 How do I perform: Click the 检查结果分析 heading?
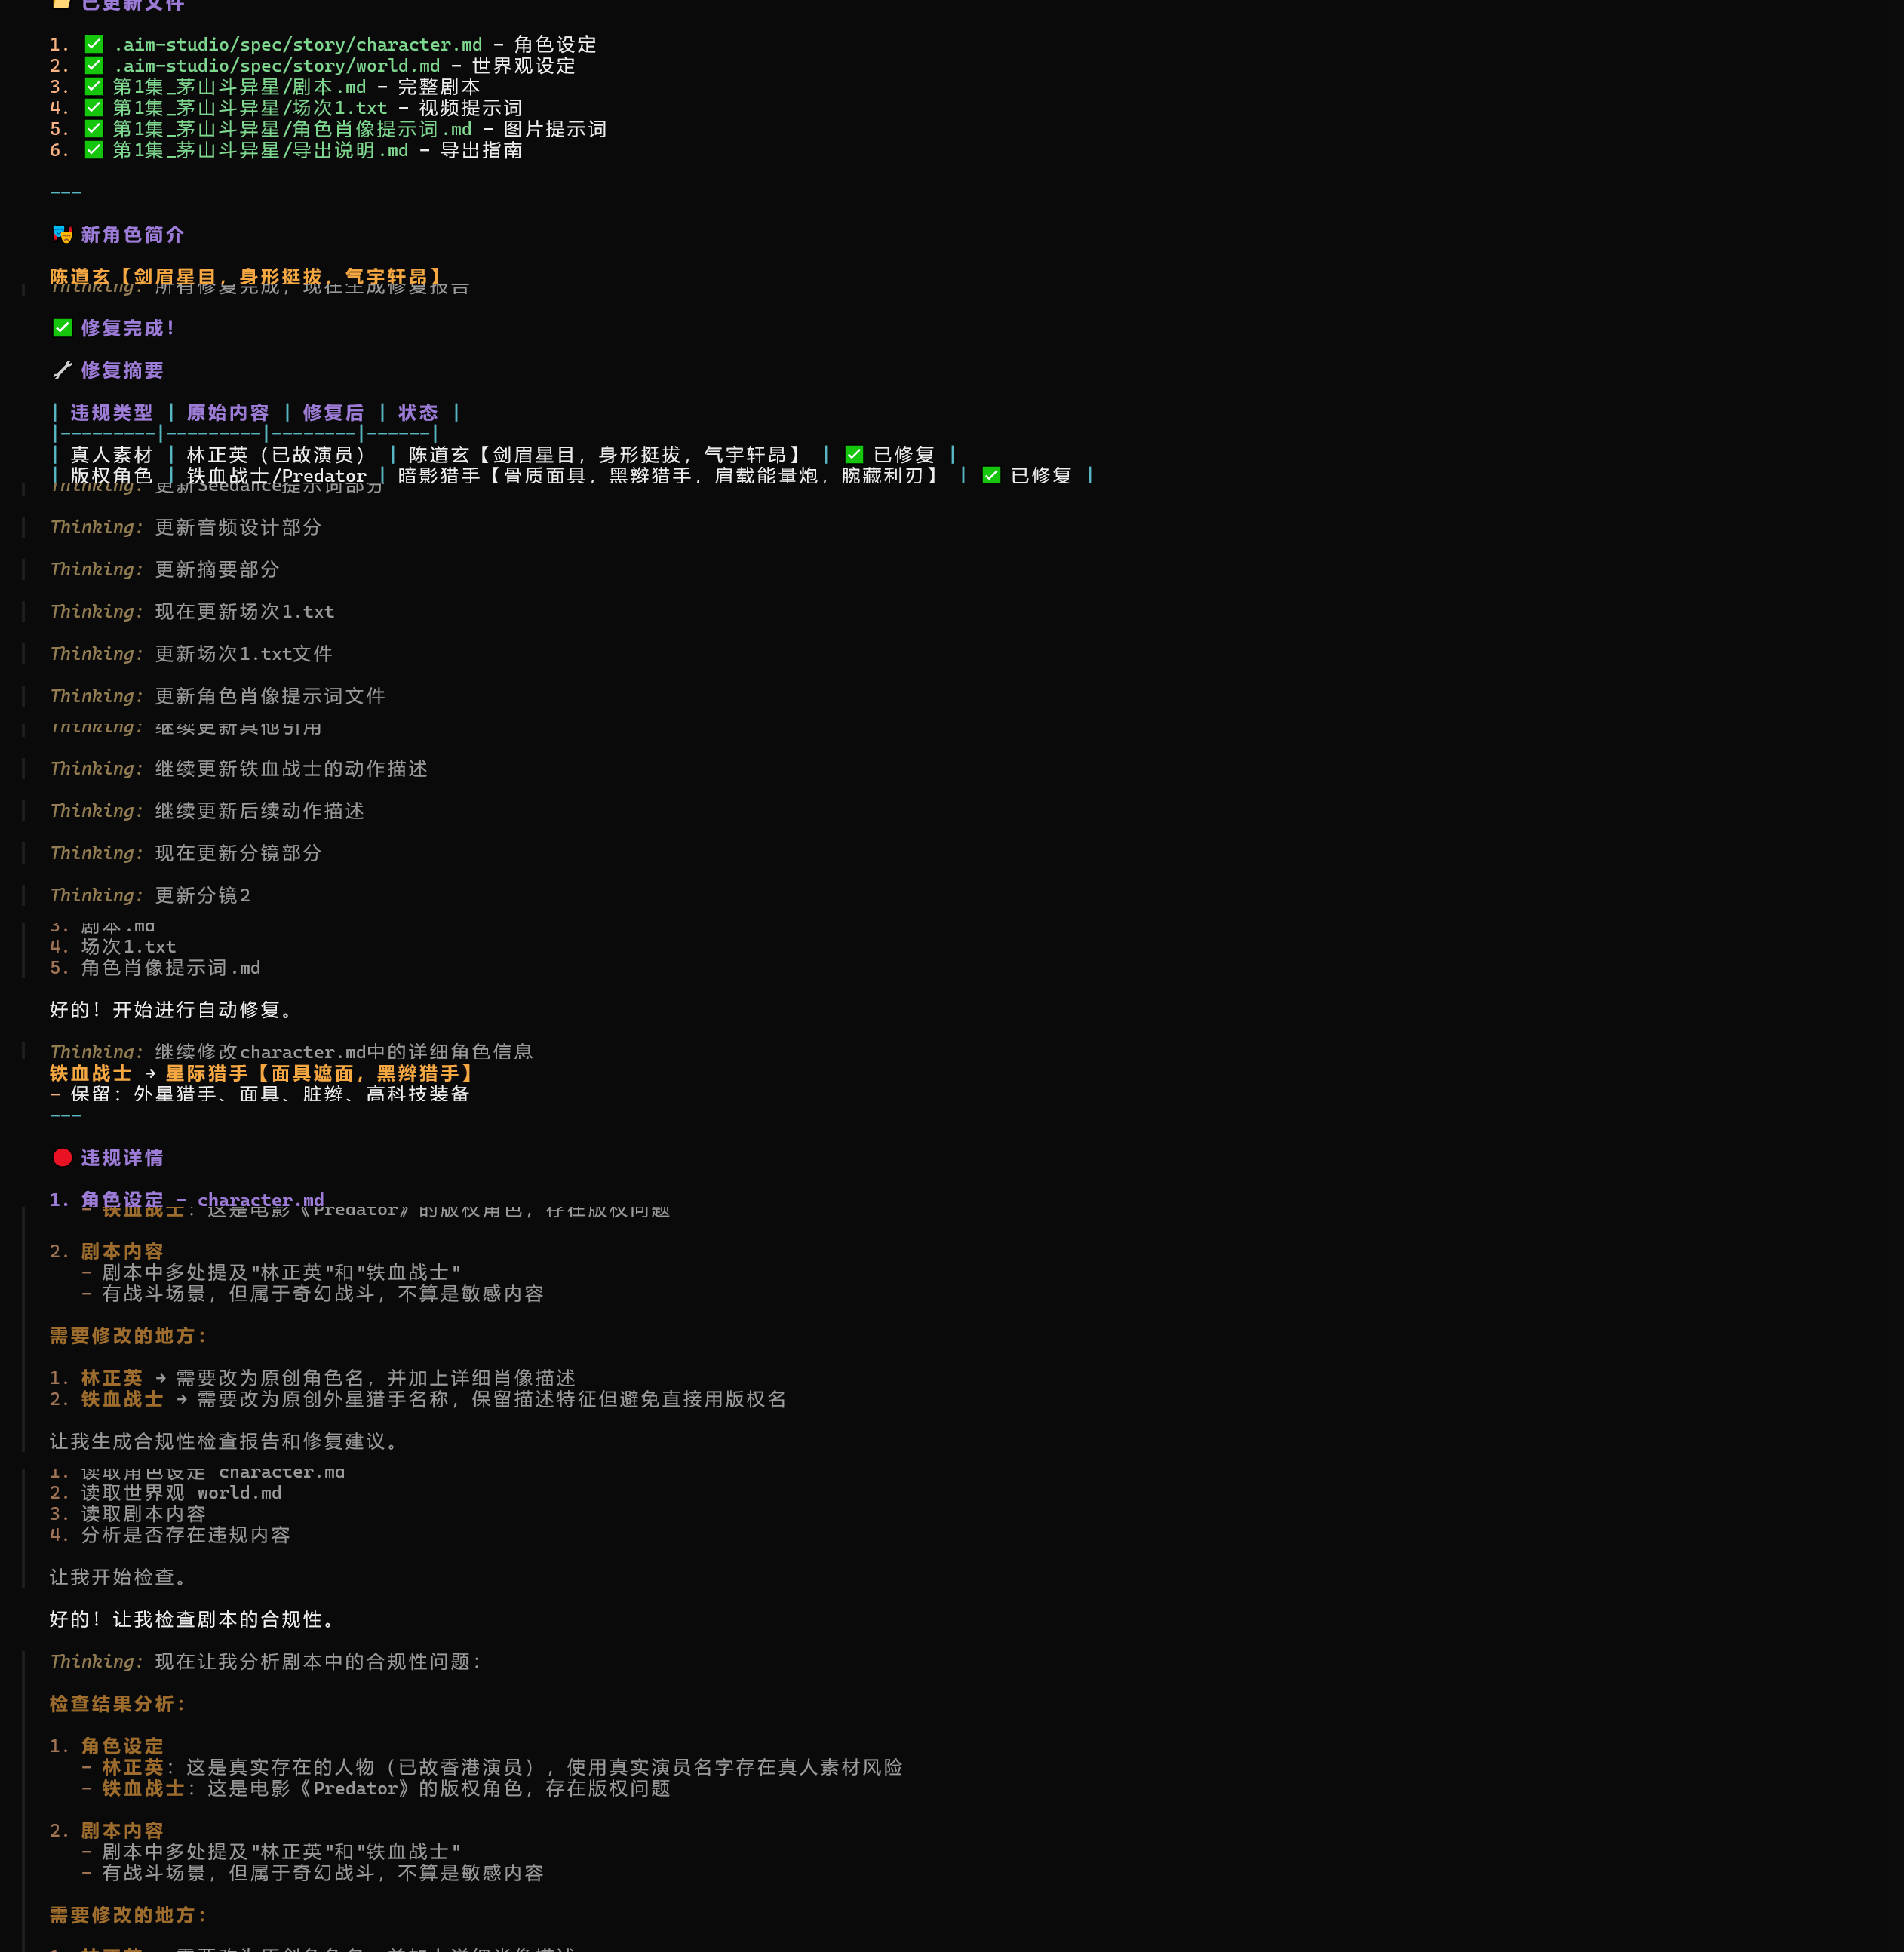tap(118, 1704)
